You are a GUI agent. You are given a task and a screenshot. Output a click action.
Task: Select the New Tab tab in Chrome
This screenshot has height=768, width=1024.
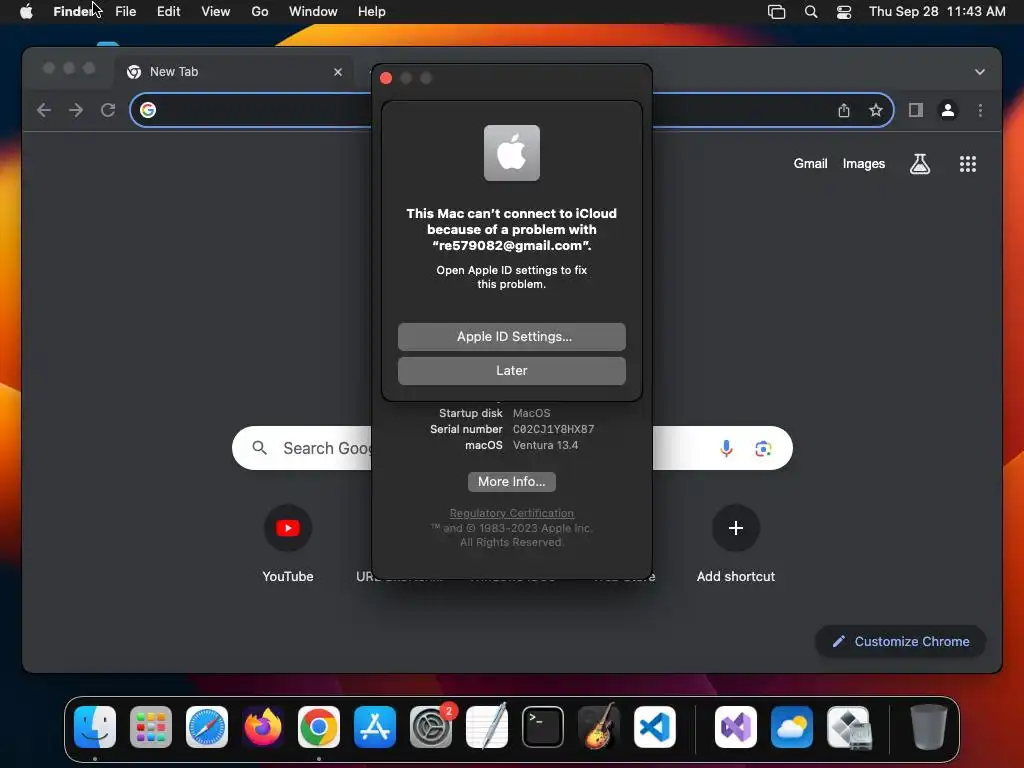click(x=235, y=72)
